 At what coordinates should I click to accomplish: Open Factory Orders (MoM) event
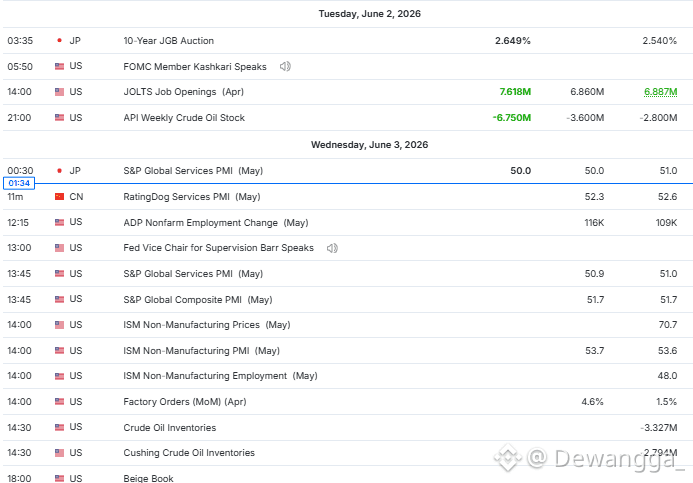point(185,402)
